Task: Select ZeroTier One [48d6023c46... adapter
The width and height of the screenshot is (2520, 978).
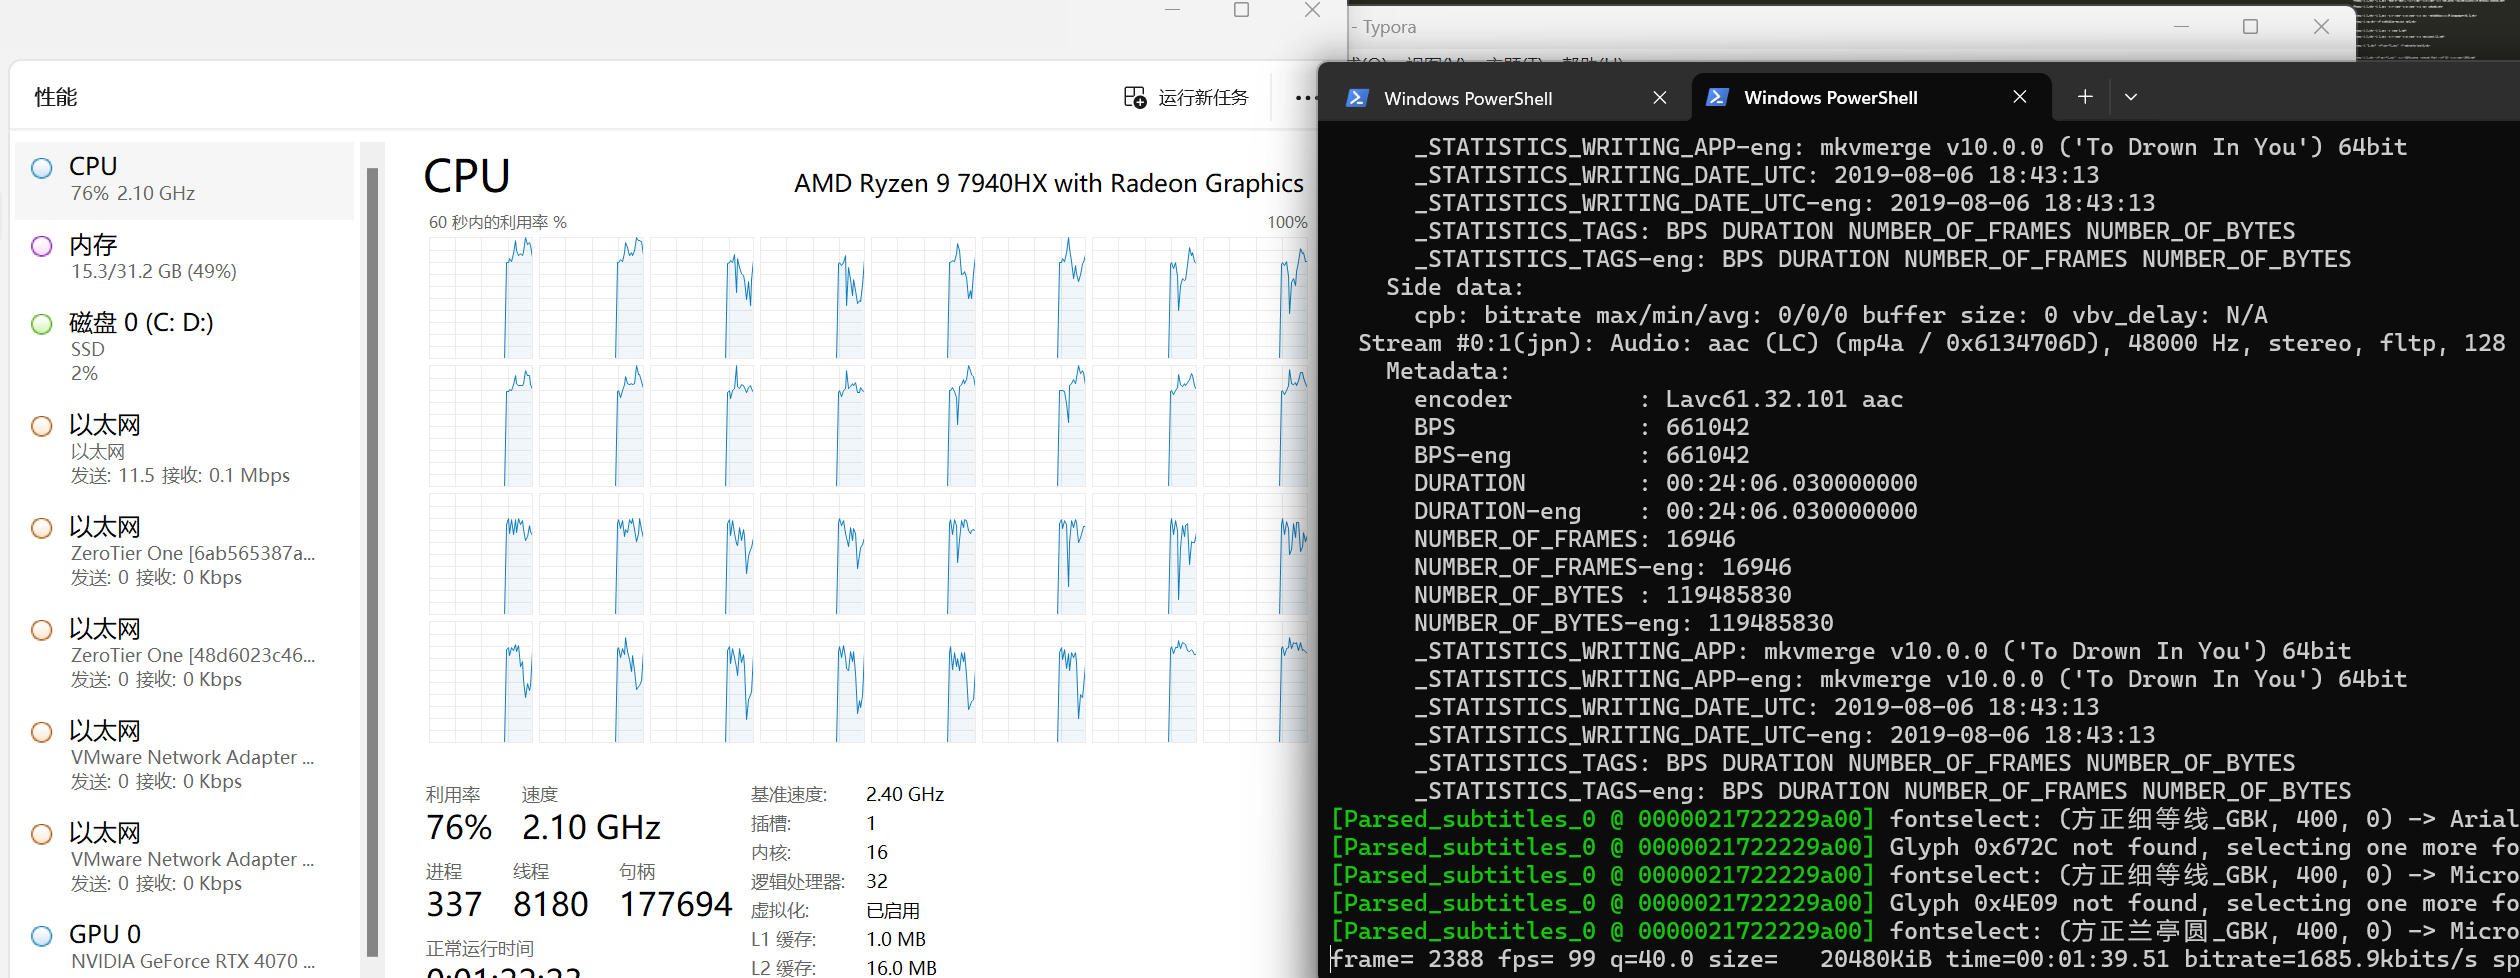Action: point(185,653)
